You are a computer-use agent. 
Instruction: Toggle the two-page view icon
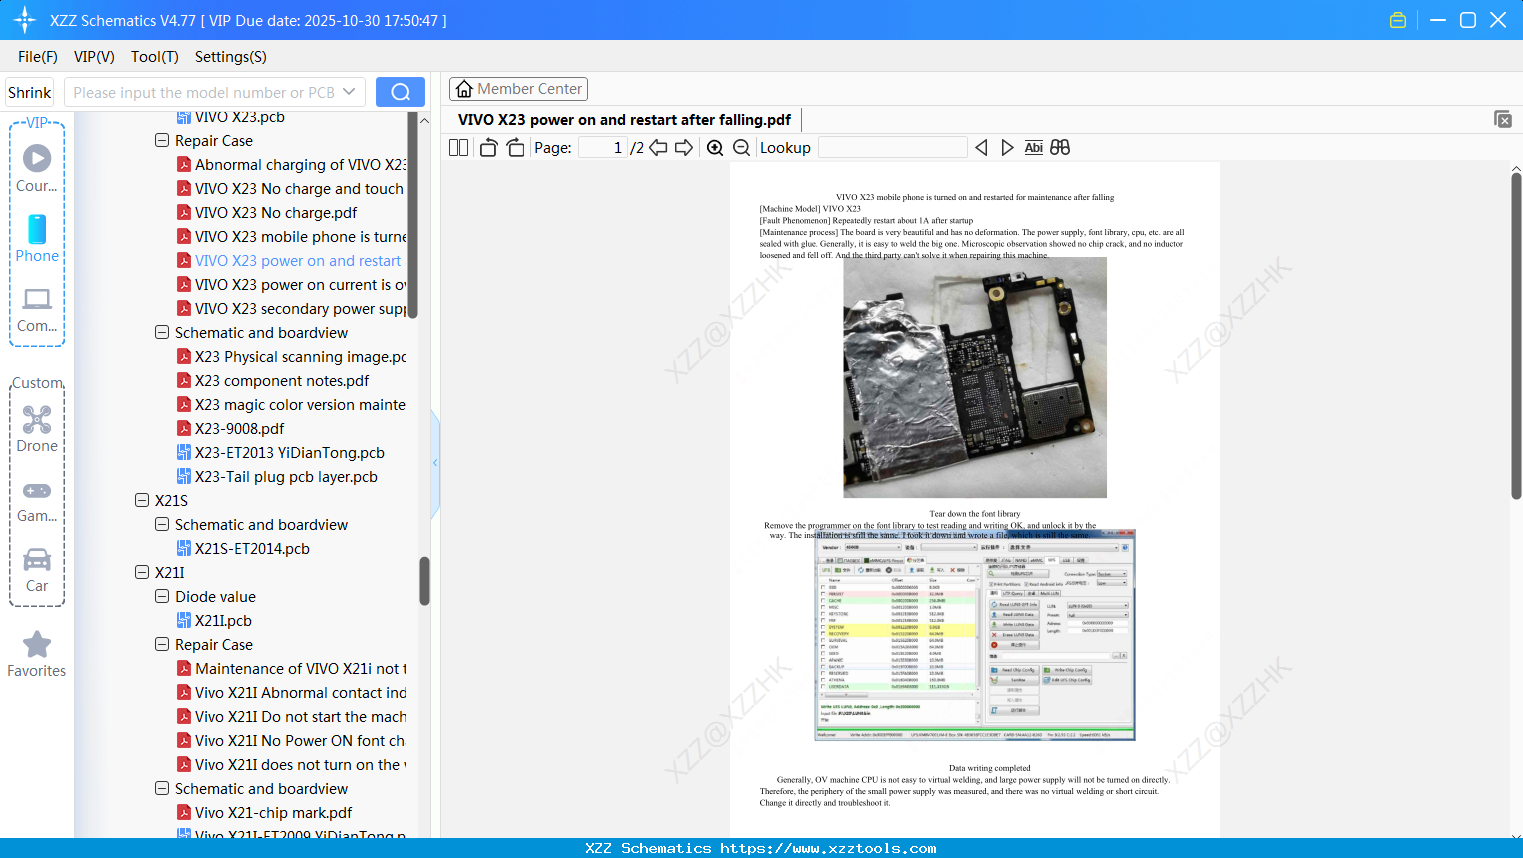coord(458,148)
